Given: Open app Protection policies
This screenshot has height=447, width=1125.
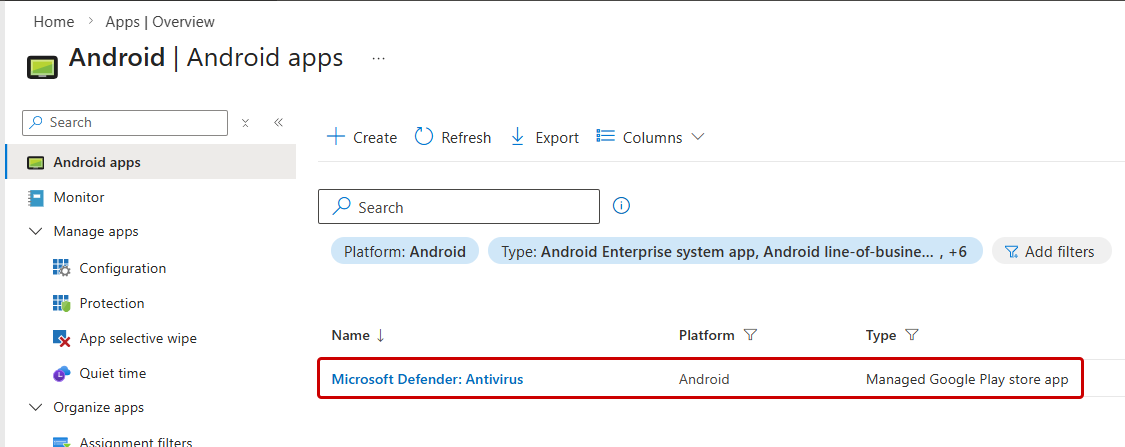Looking at the screenshot, I should tap(112, 303).
